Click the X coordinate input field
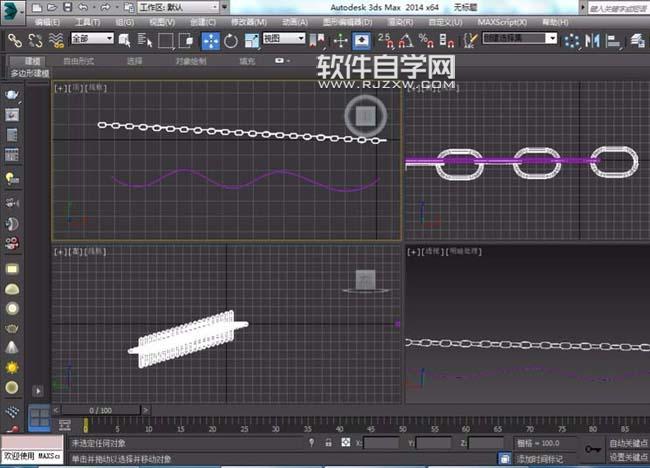The image size is (650, 468). (381, 443)
